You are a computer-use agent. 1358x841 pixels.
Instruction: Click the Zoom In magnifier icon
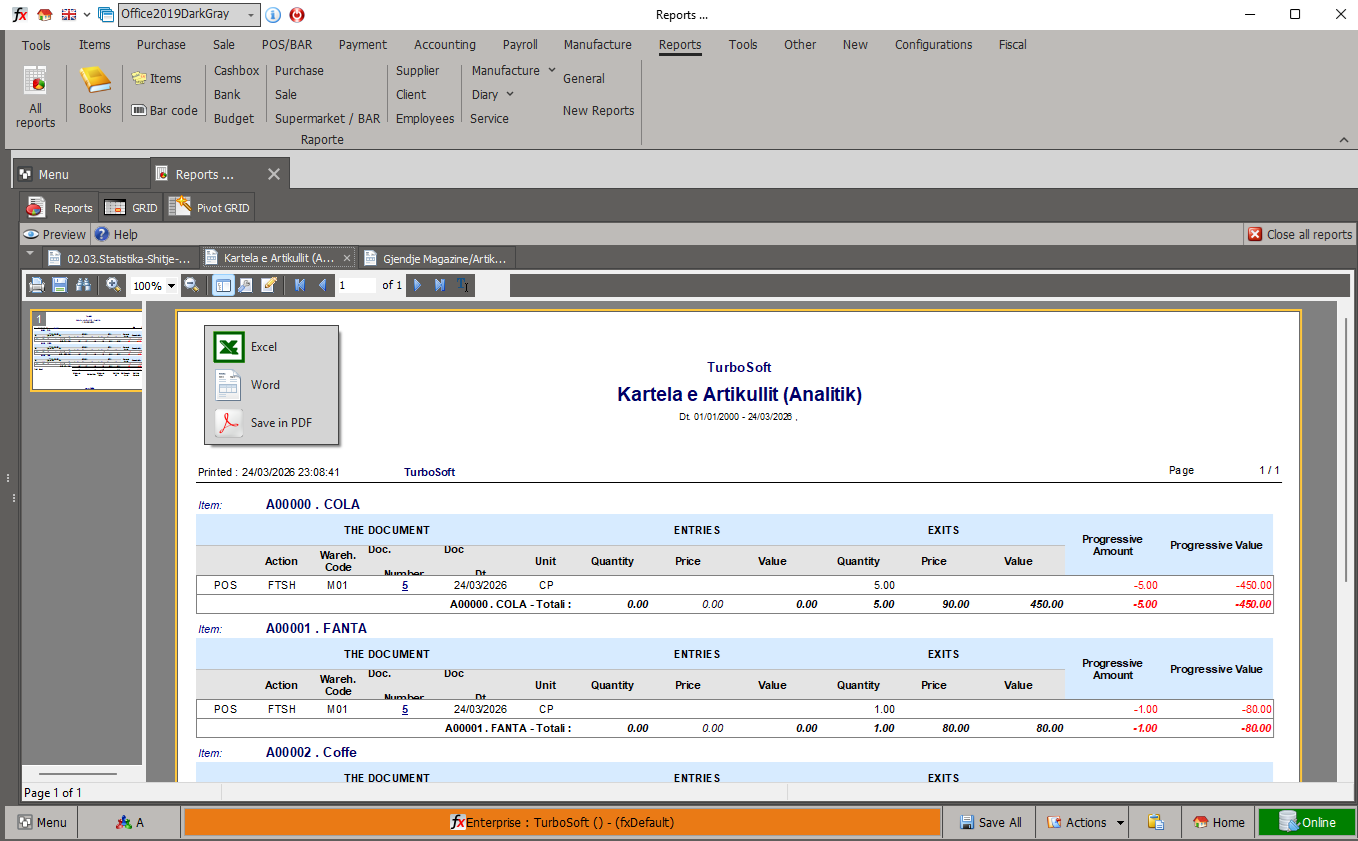pos(114,286)
